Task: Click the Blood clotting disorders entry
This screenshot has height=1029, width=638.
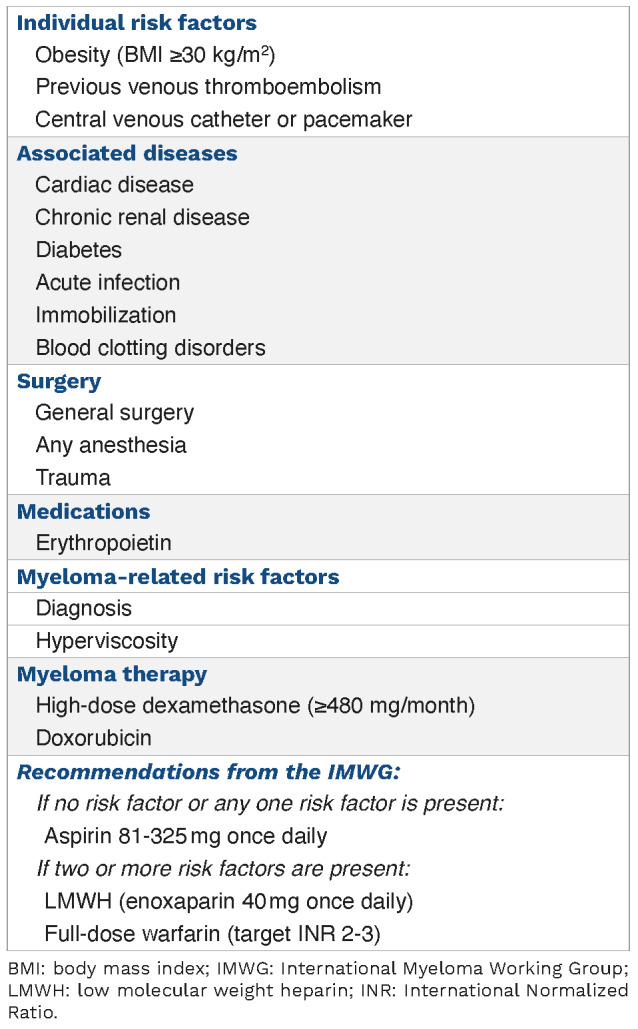Action: [x=150, y=348]
